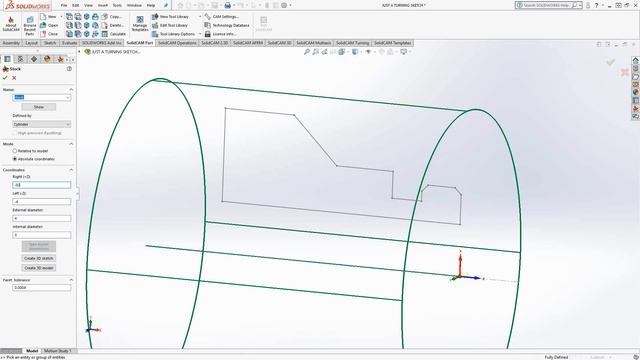This screenshot has height=360, width=640.
Task: Open Manage Templates
Action: click(x=140, y=24)
